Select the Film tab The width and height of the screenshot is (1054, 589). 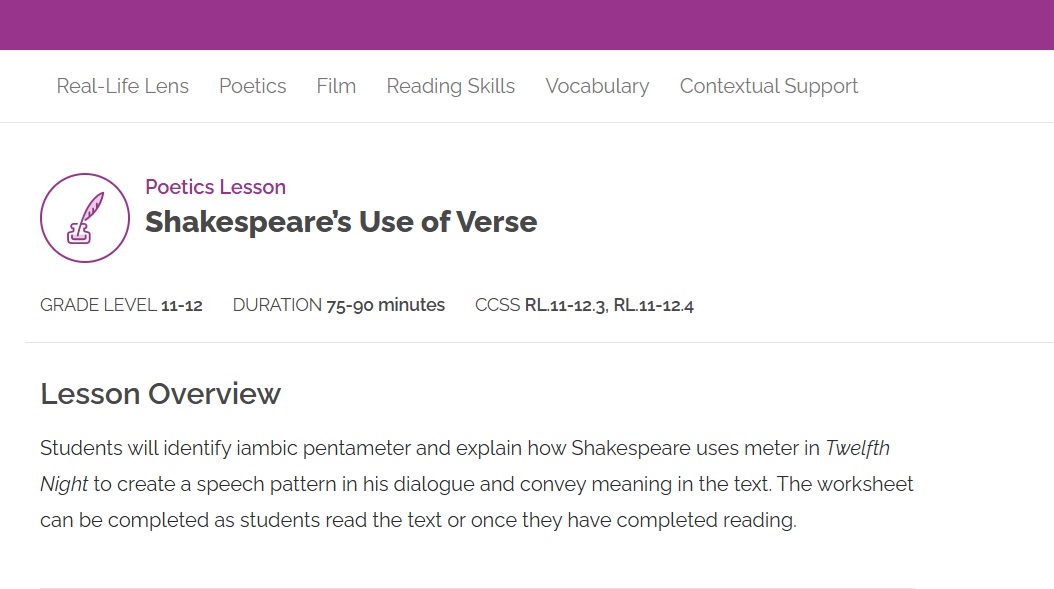click(x=336, y=86)
